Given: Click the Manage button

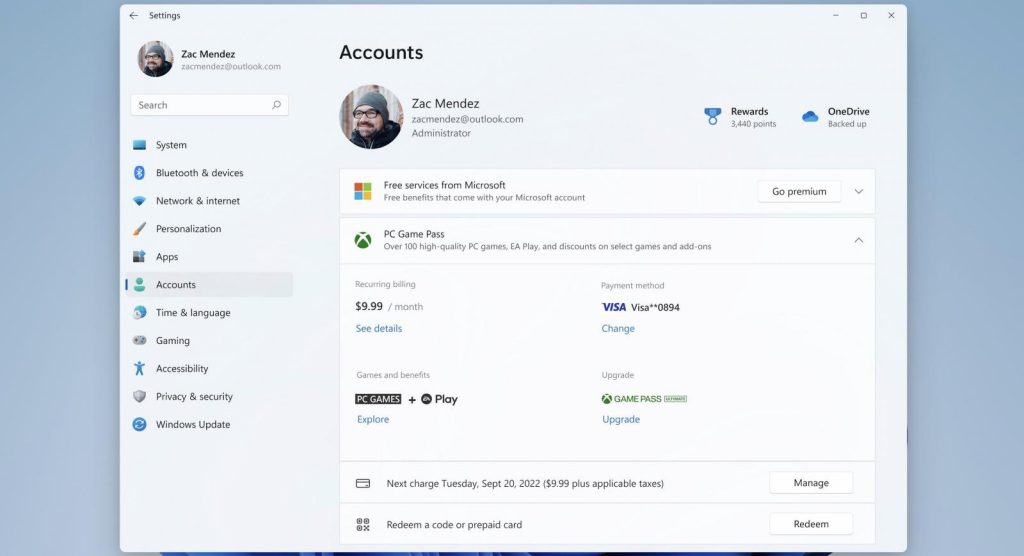Looking at the screenshot, I should [811, 483].
